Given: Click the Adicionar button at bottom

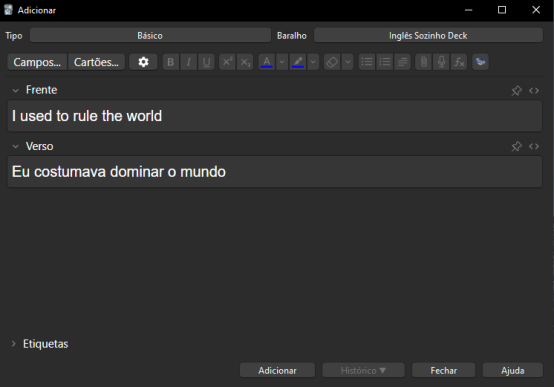Looking at the screenshot, I should tap(277, 370).
